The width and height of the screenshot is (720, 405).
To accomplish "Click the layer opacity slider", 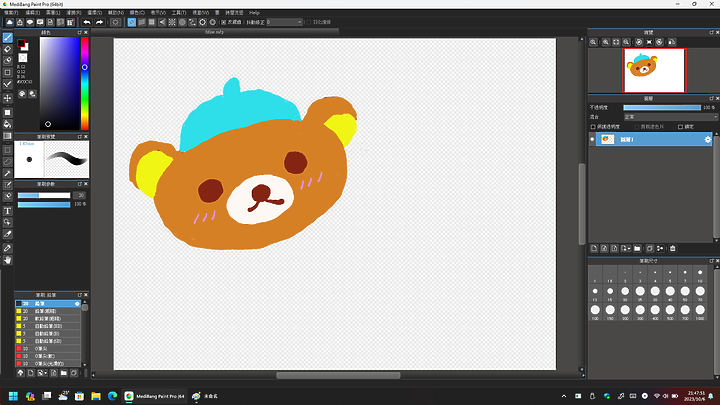I will (x=662, y=107).
